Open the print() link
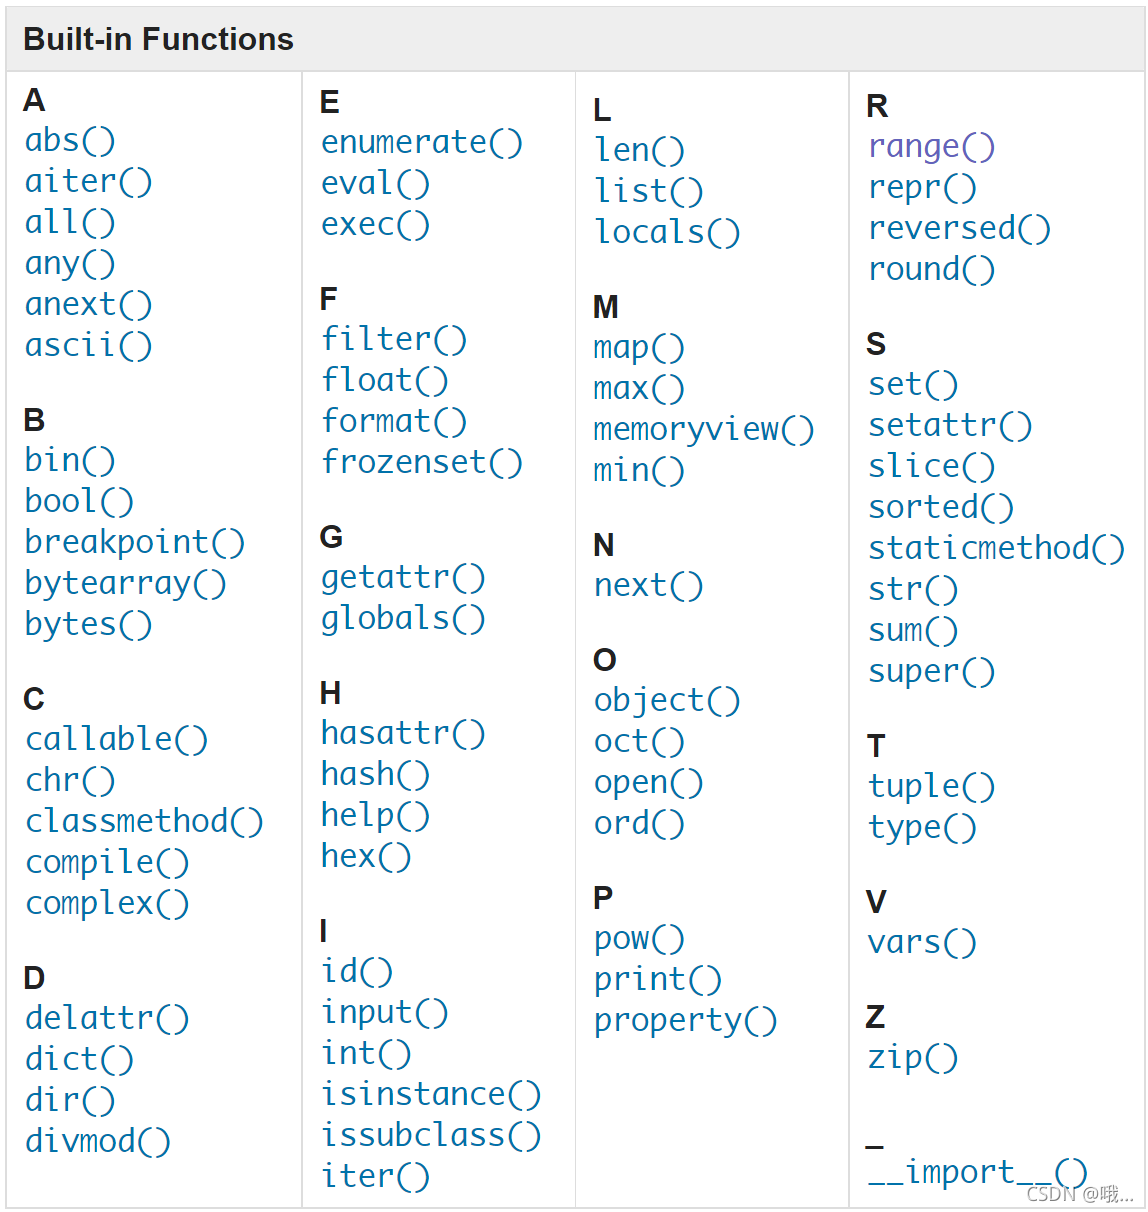 pos(658,980)
